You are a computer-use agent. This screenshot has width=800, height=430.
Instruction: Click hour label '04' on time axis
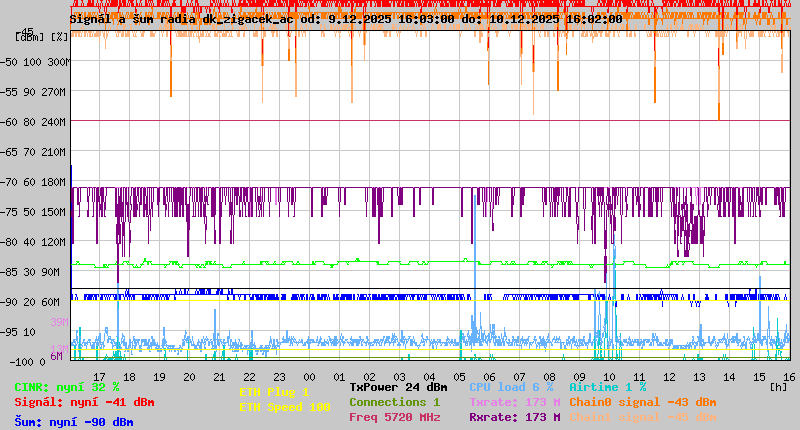(430, 377)
